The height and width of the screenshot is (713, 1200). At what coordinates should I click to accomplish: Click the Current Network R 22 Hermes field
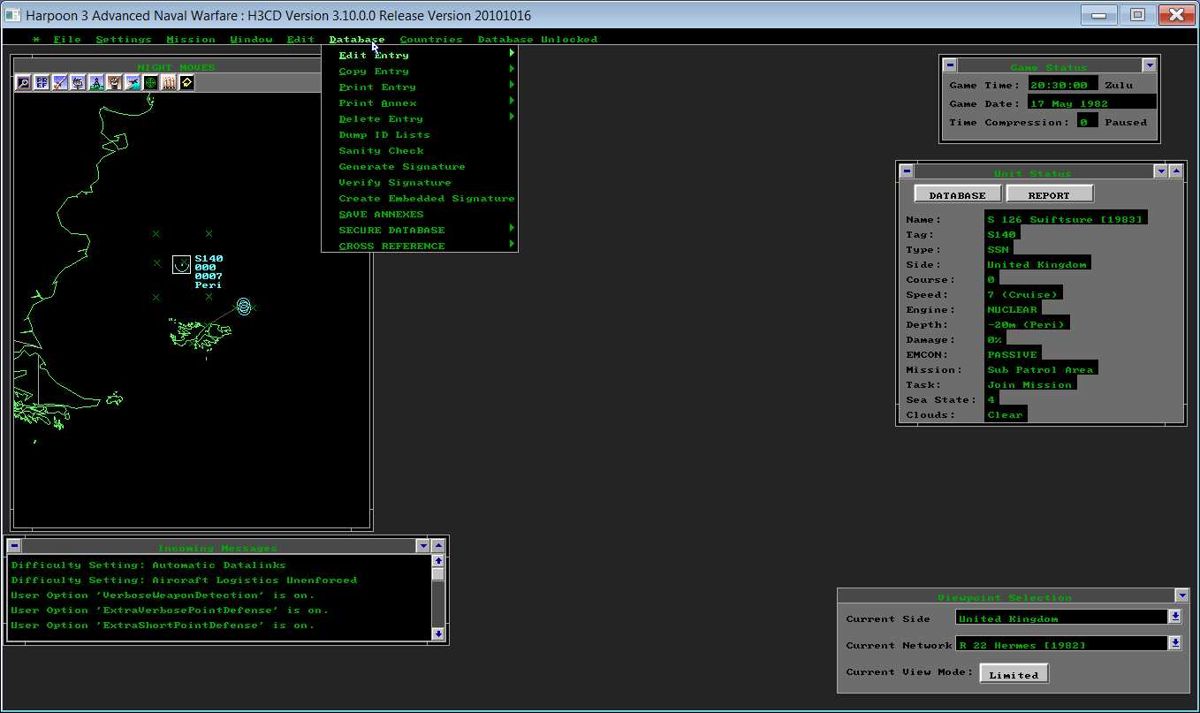(1061, 644)
